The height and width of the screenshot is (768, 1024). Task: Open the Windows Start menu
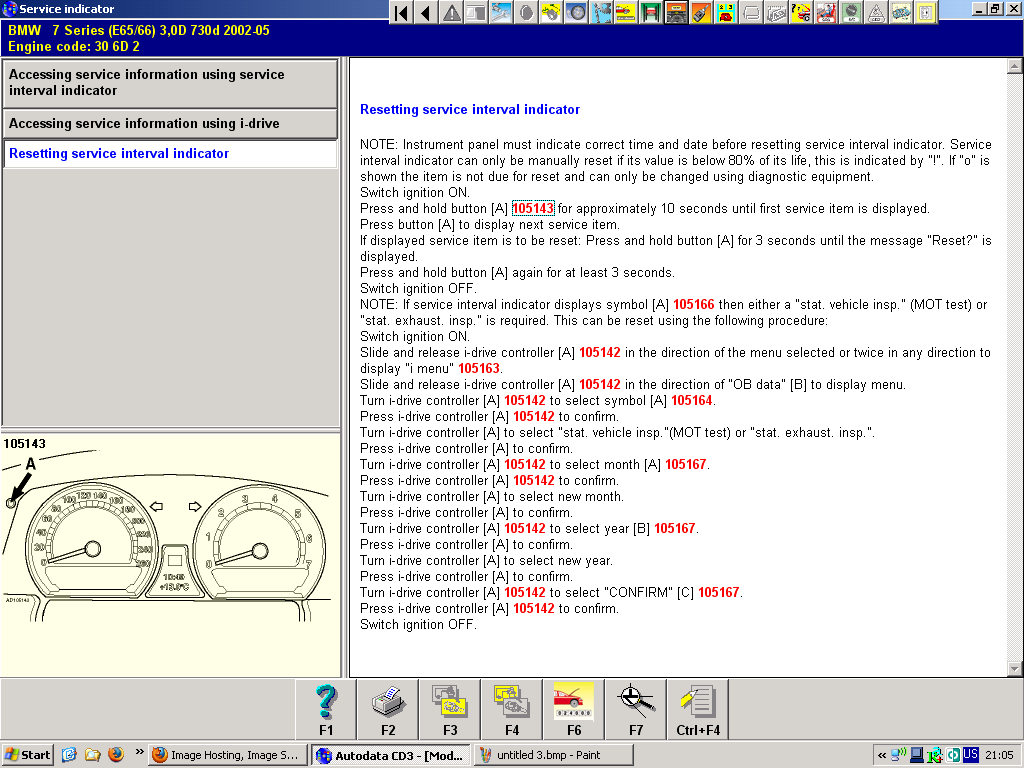[x=27, y=755]
